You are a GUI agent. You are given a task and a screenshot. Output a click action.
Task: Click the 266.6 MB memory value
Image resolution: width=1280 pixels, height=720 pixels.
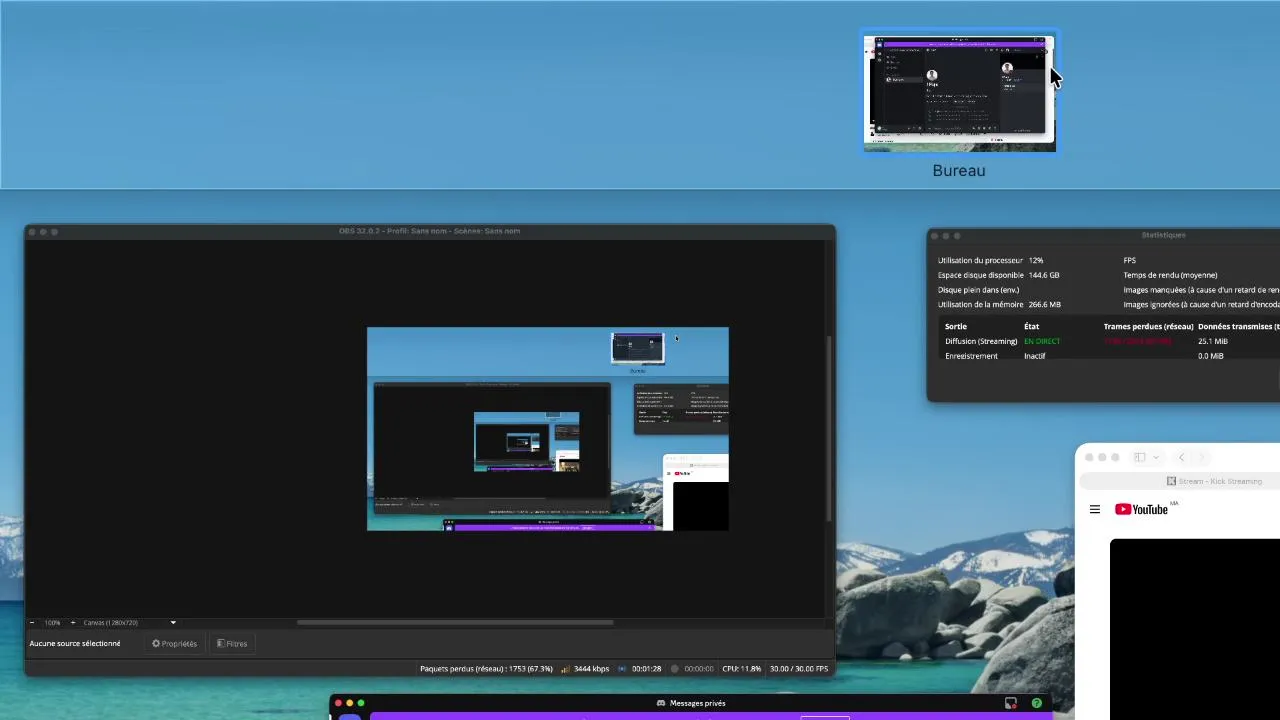coord(1045,305)
